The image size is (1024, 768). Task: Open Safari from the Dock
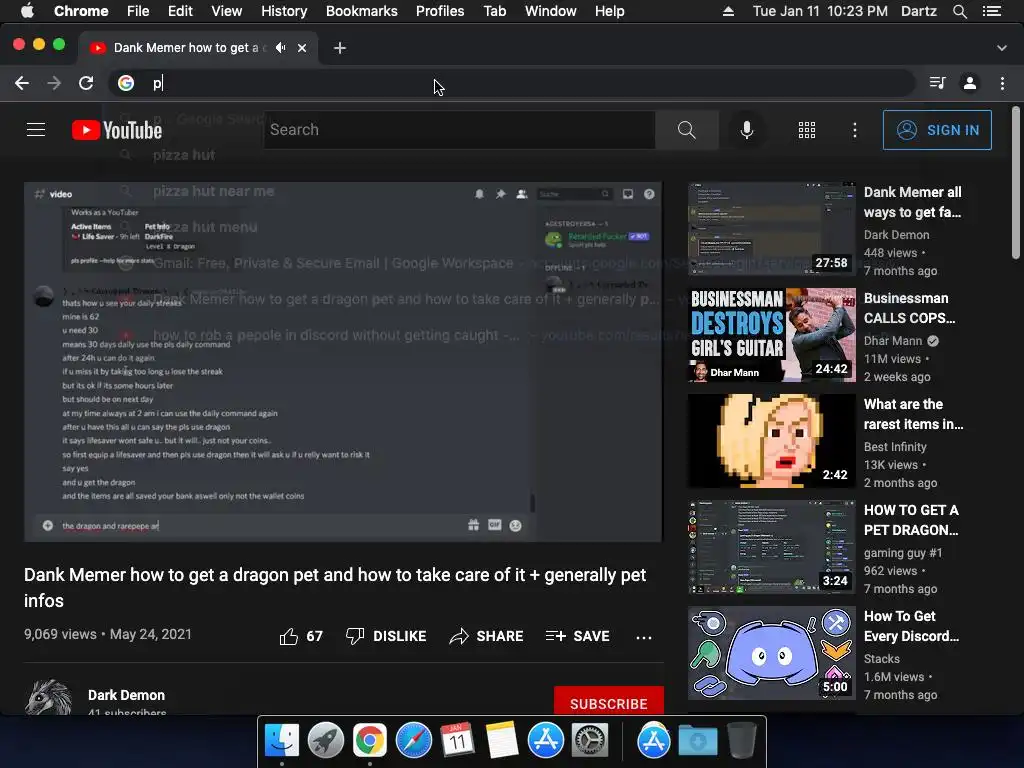click(x=414, y=741)
